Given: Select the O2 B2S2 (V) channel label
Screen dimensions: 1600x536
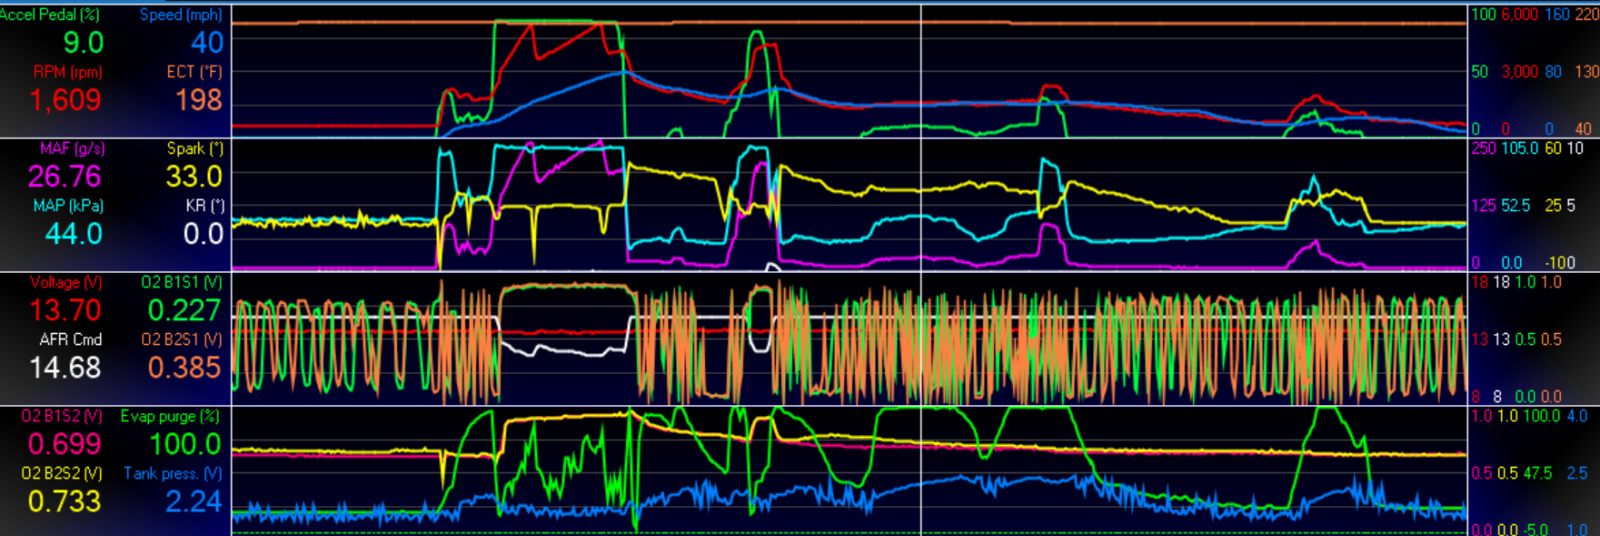Looking at the screenshot, I should 62,474.
